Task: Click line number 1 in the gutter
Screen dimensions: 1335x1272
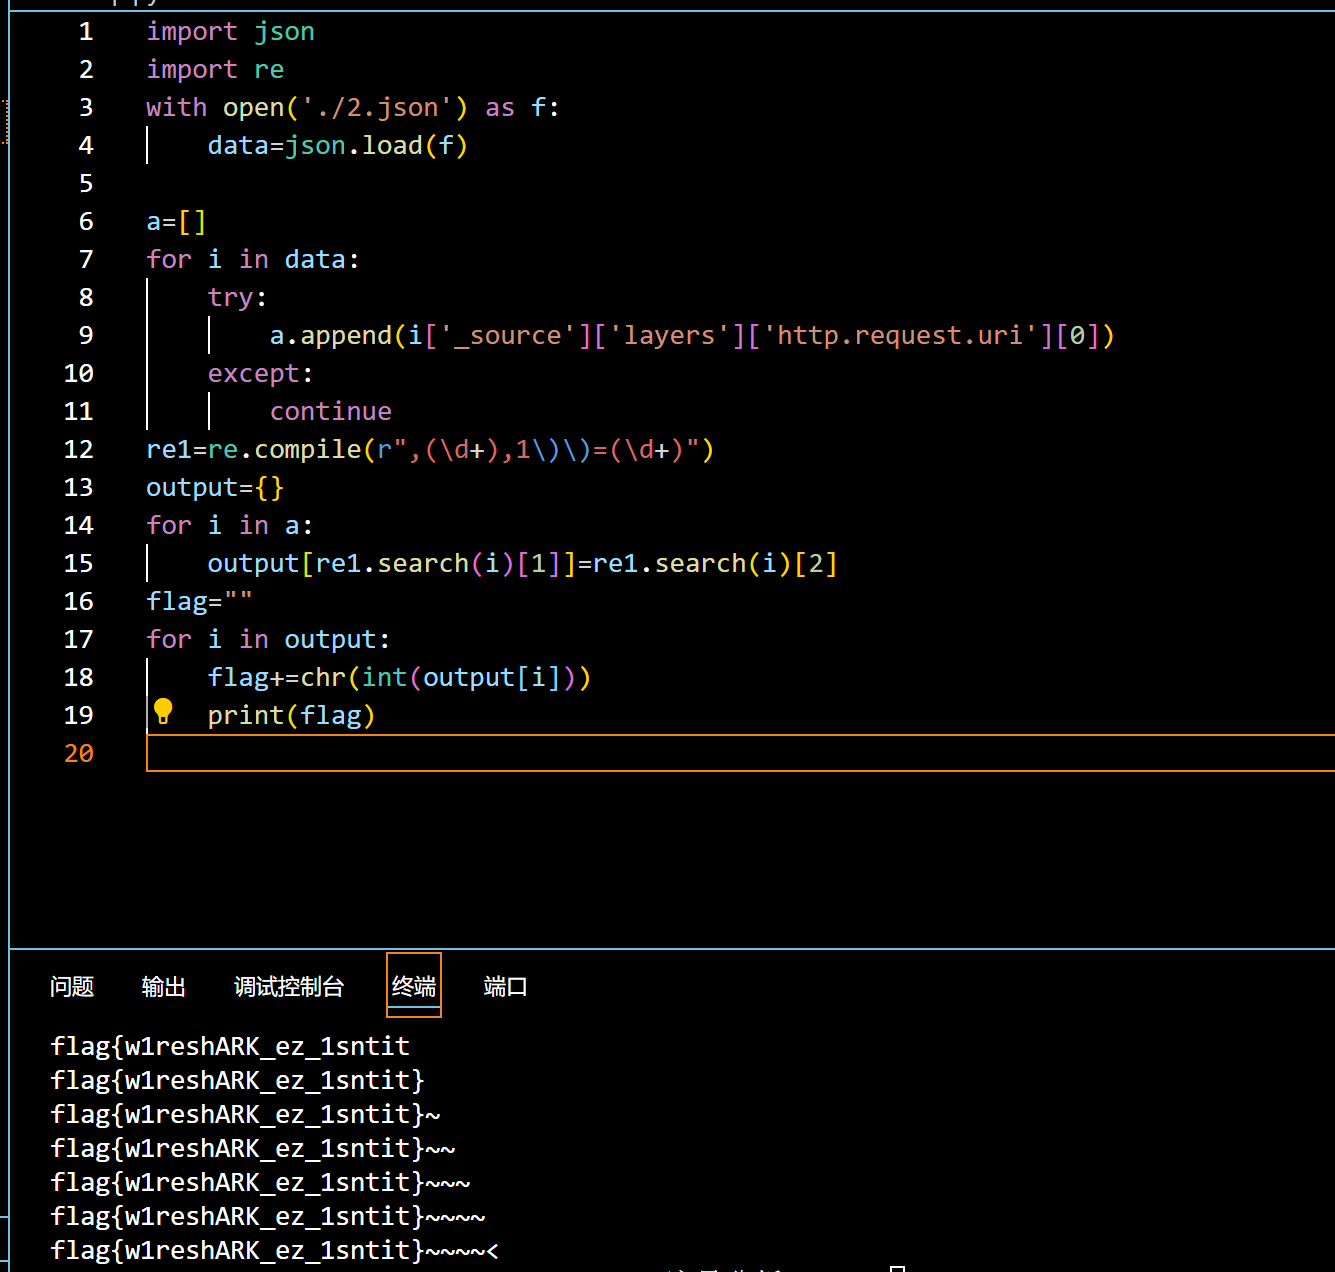Action: tap(86, 32)
